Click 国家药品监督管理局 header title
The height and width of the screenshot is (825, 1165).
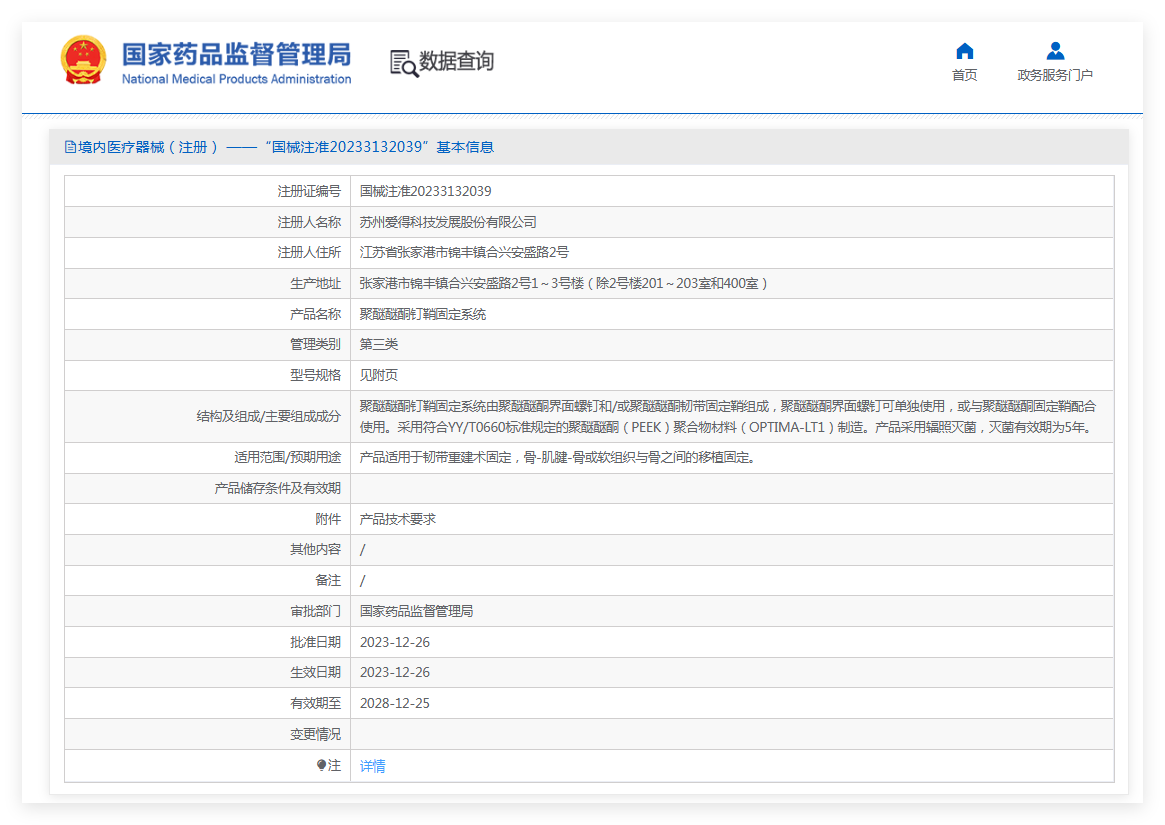click(236, 54)
